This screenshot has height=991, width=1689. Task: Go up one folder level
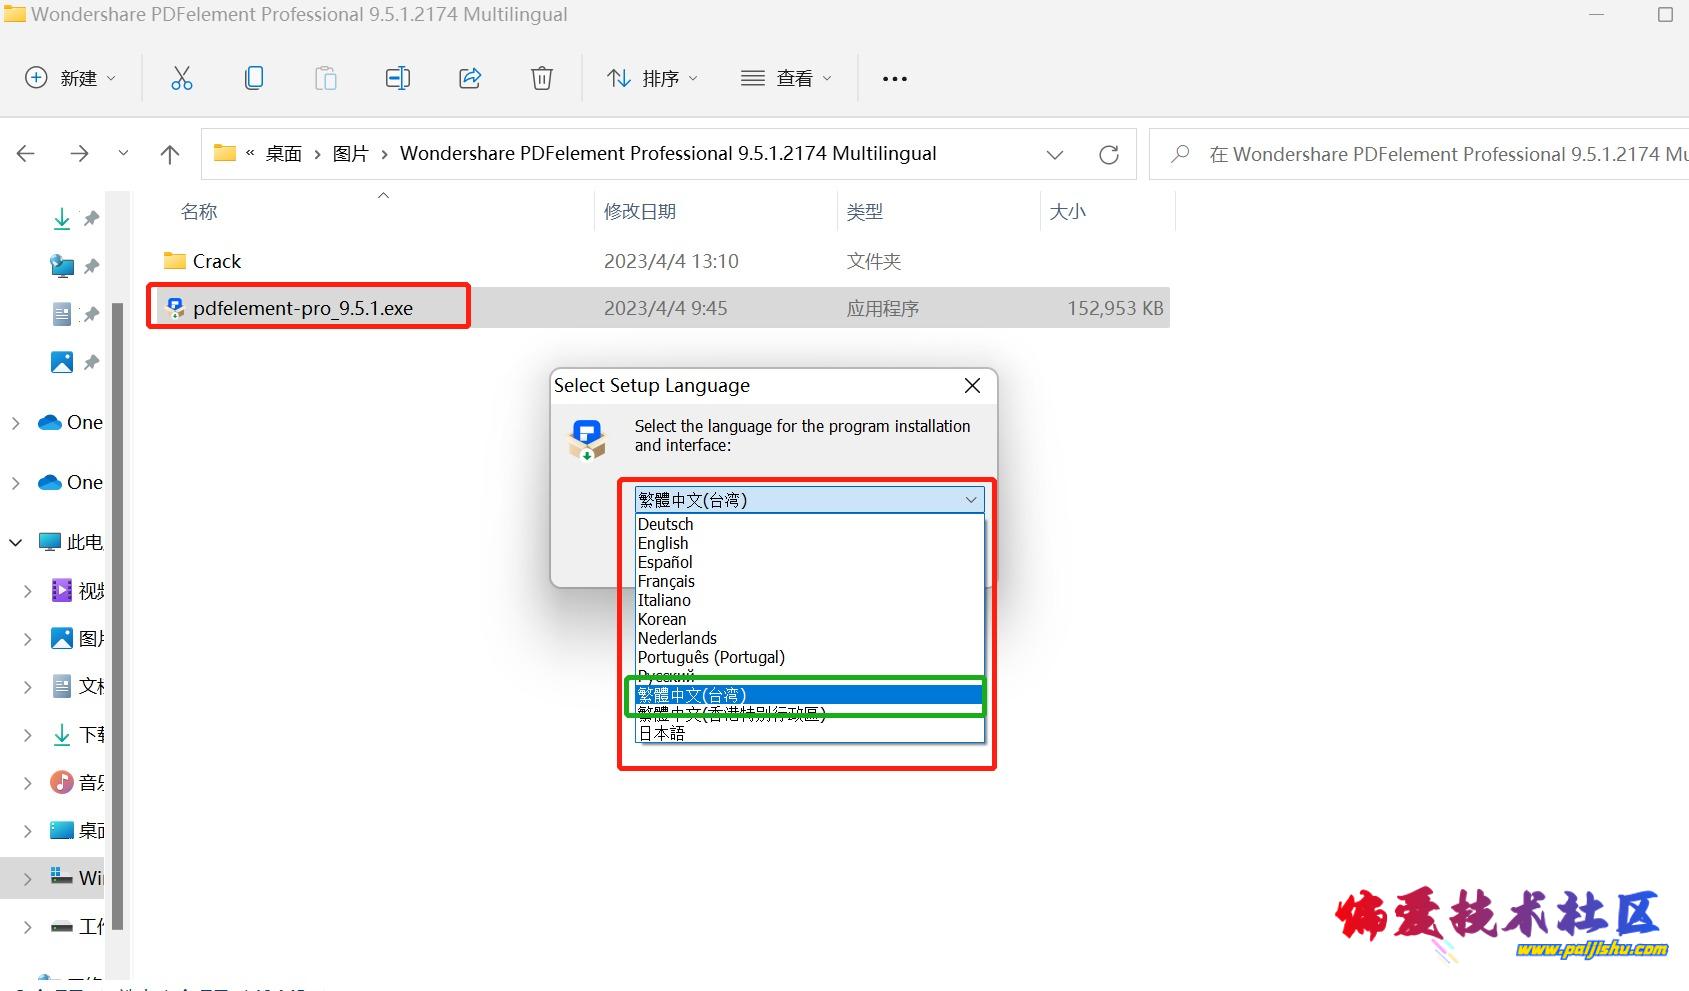point(170,154)
